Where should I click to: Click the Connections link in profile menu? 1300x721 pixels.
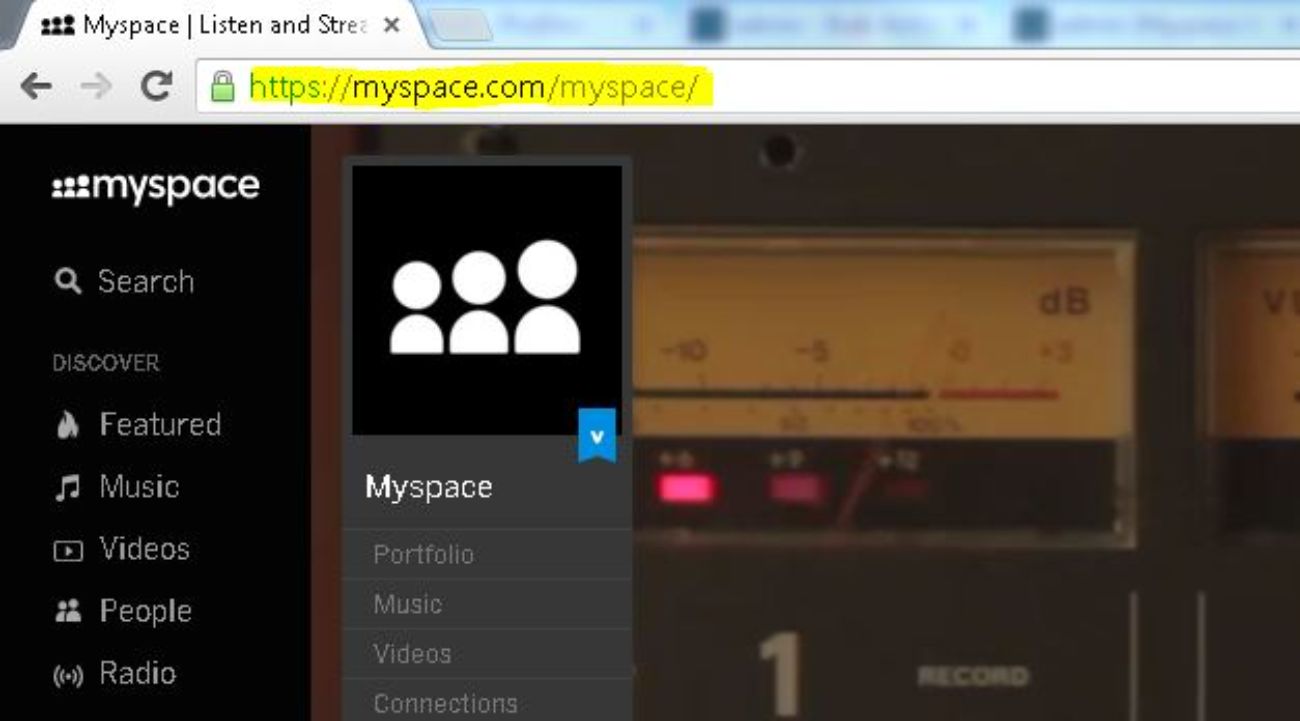[444, 703]
